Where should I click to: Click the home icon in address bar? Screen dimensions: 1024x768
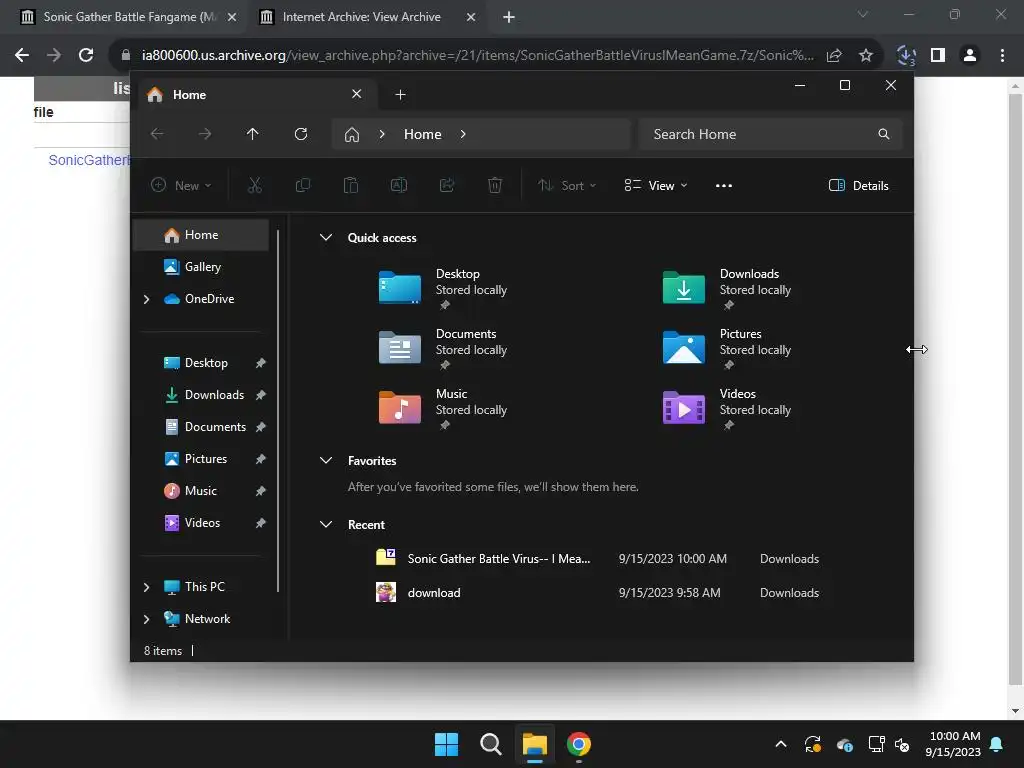click(352, 135)
